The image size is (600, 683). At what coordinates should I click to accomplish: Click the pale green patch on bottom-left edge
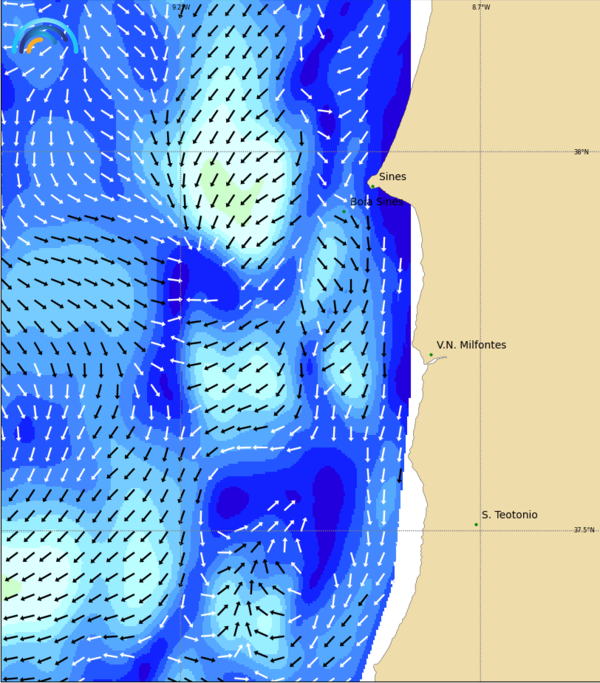tap(8, 589)
